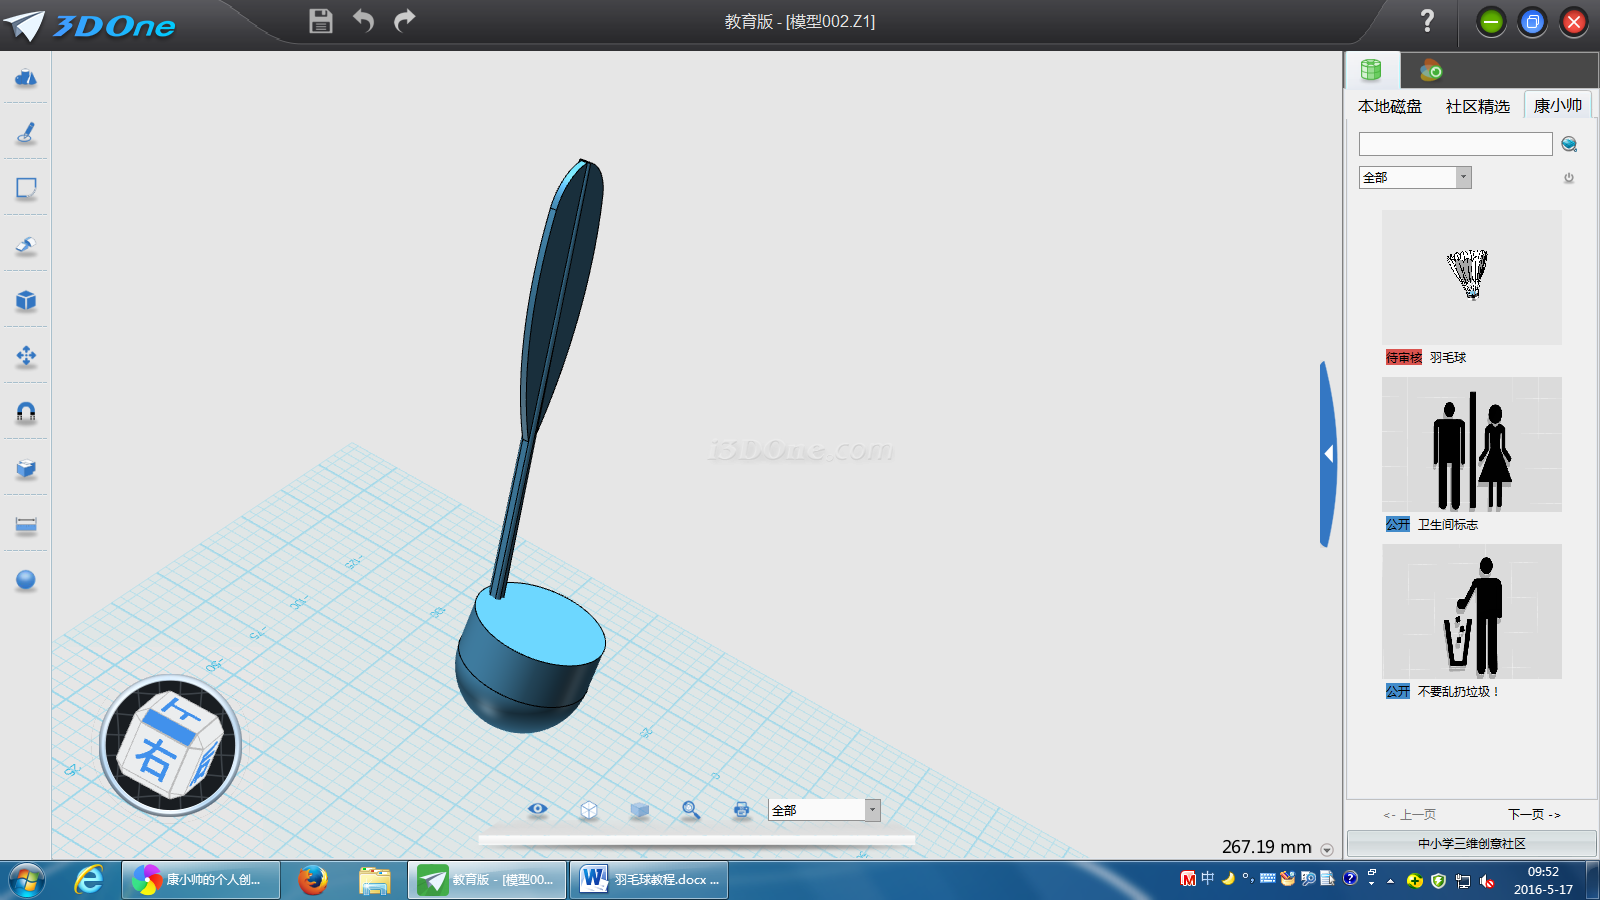The width and height of the screenshot is (1600, 900).
Task: Toggle the eye visibility icon in bottom toolbar
Action: pos(538,809)
